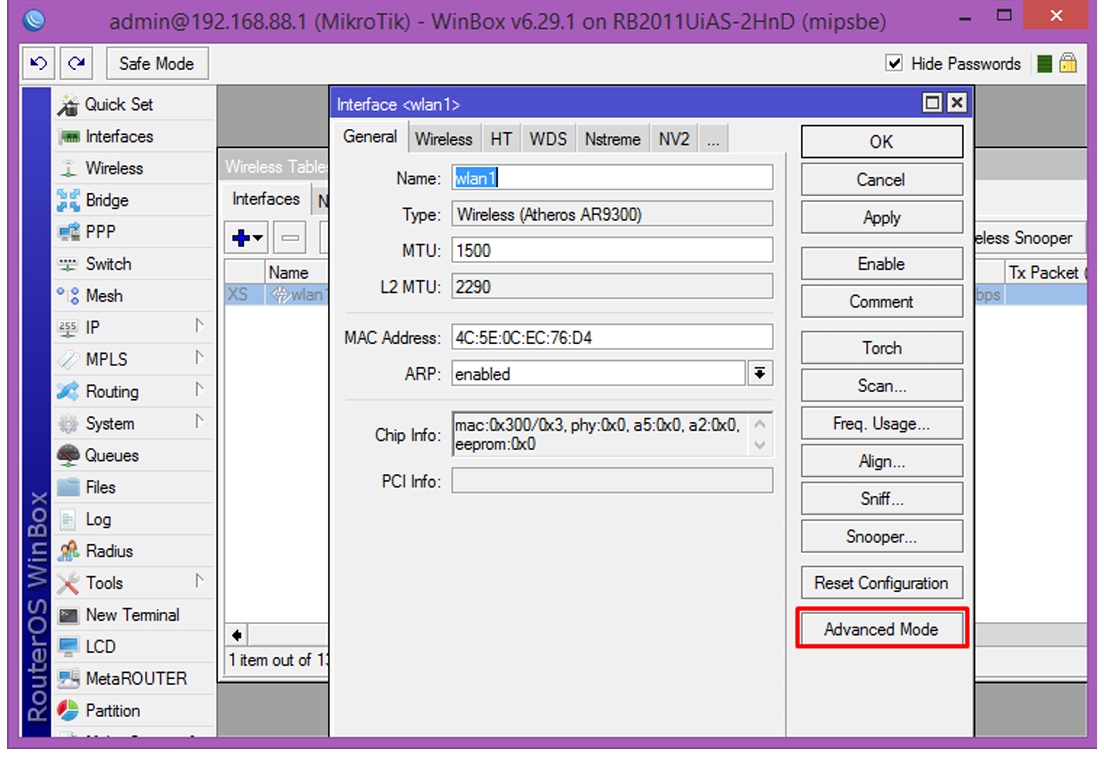Click the padlock icon in the top right
The height and width of the screenshot is (757, 1104).
coord(1068,63)
